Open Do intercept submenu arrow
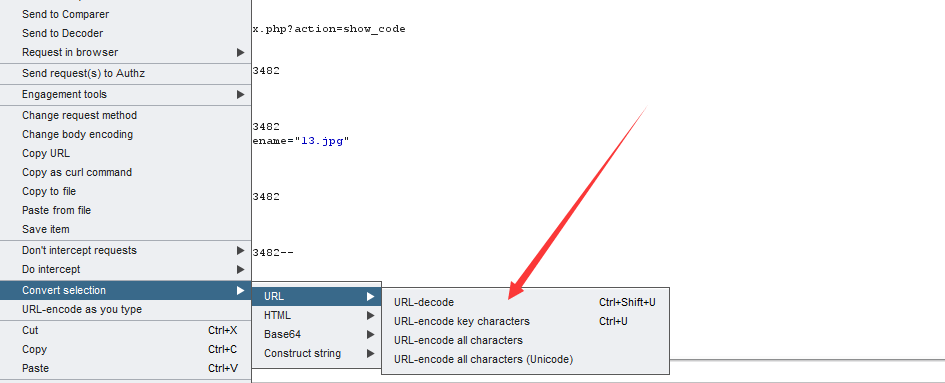The width and height of the screenshot is (945, 383). [x=240, y=270]
